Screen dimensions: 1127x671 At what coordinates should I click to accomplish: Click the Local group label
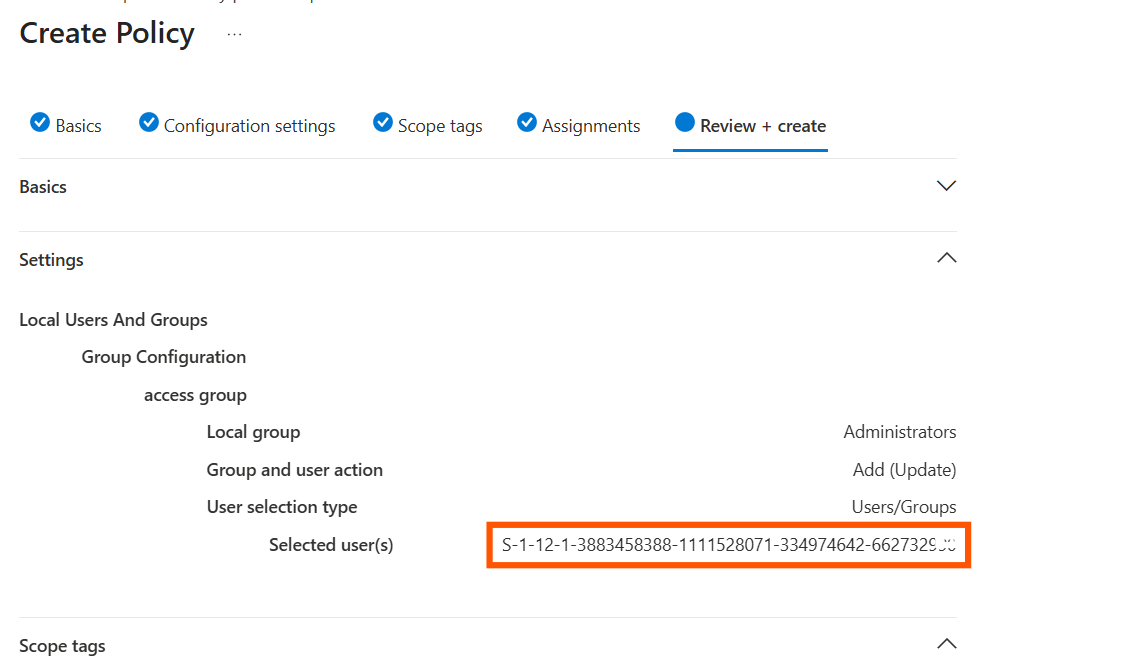(254, 432)
